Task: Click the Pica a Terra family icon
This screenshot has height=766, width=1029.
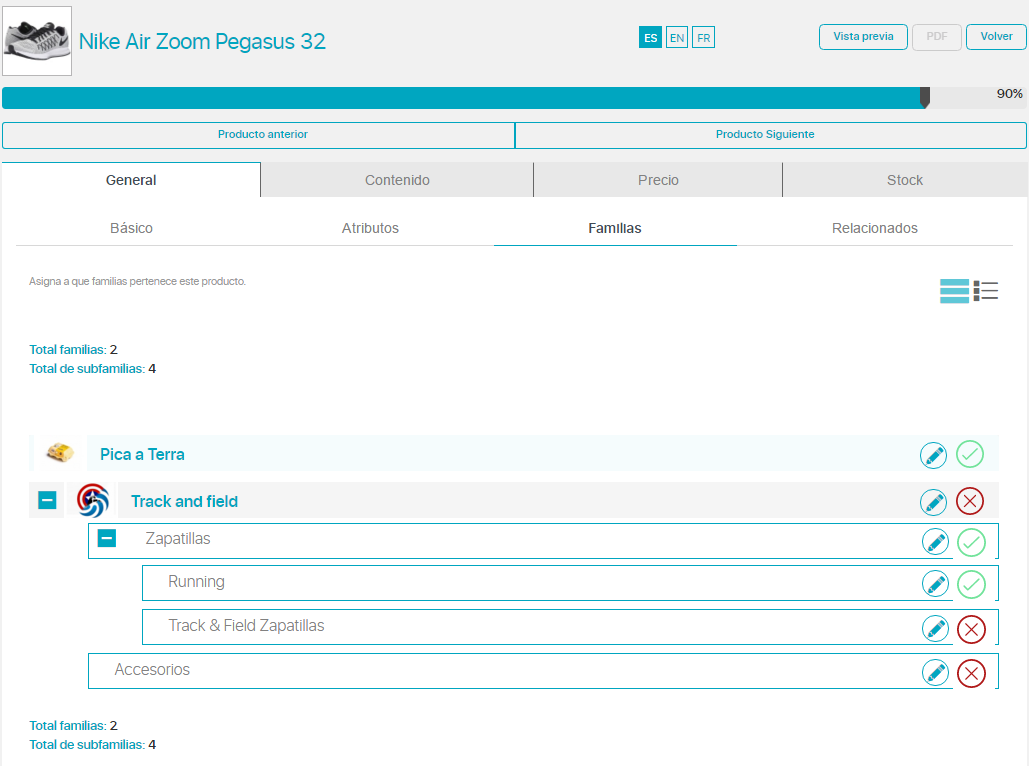Action: pyautogui.click(x=60, y=452)
